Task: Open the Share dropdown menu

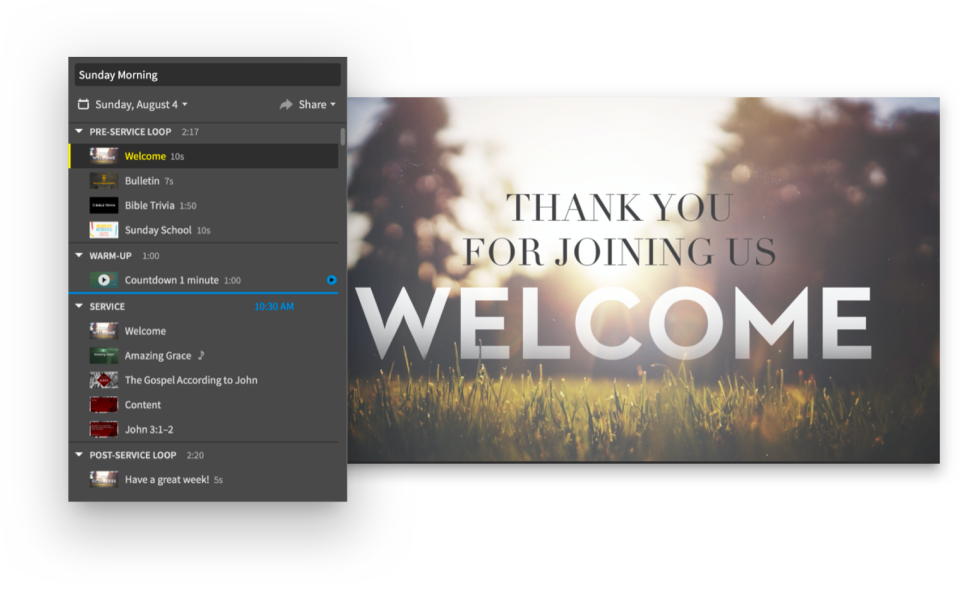Action: (317, 105)
